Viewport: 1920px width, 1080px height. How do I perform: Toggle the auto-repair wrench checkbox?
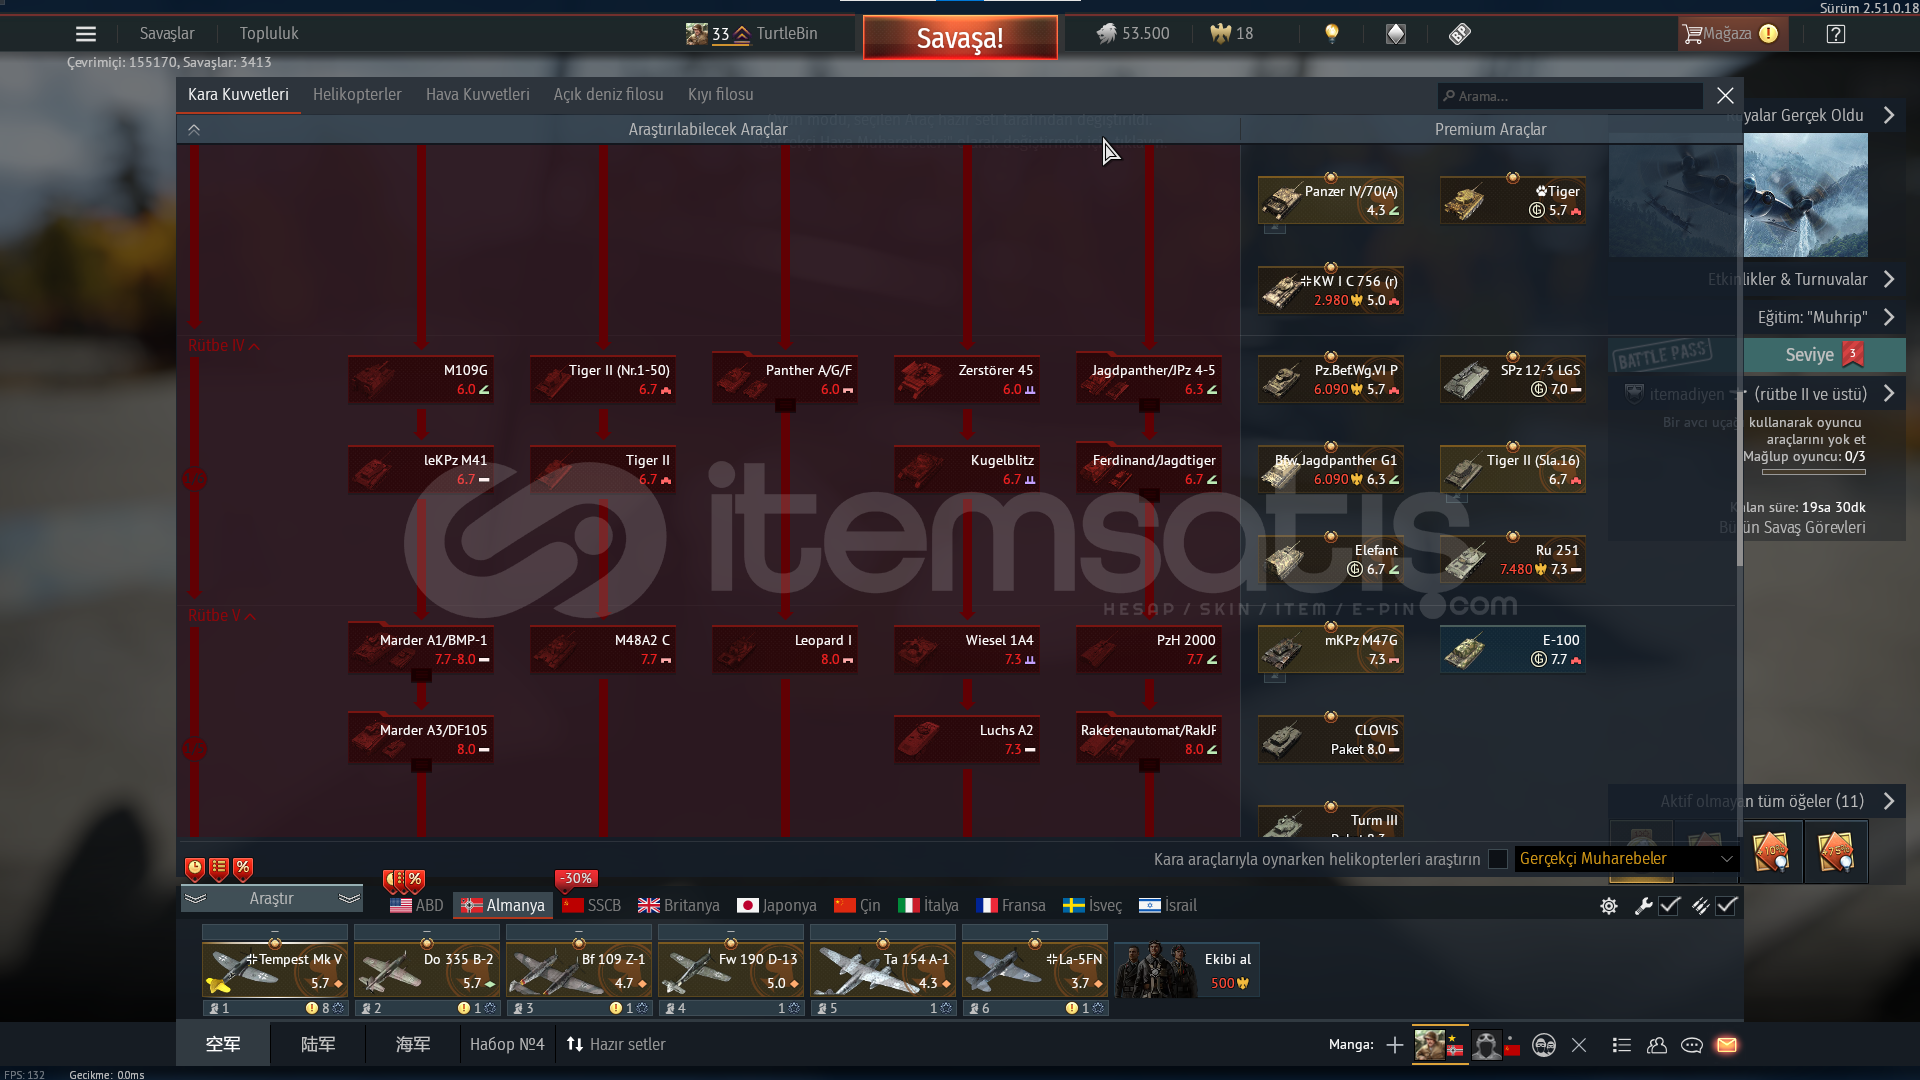coord(1669,906)
